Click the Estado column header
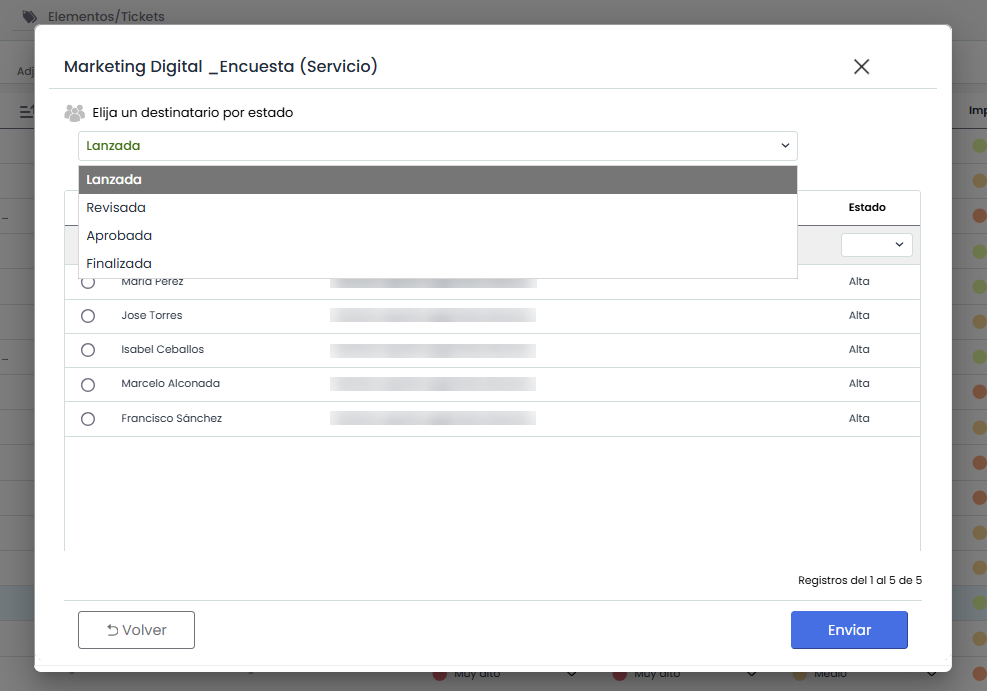 866,208
